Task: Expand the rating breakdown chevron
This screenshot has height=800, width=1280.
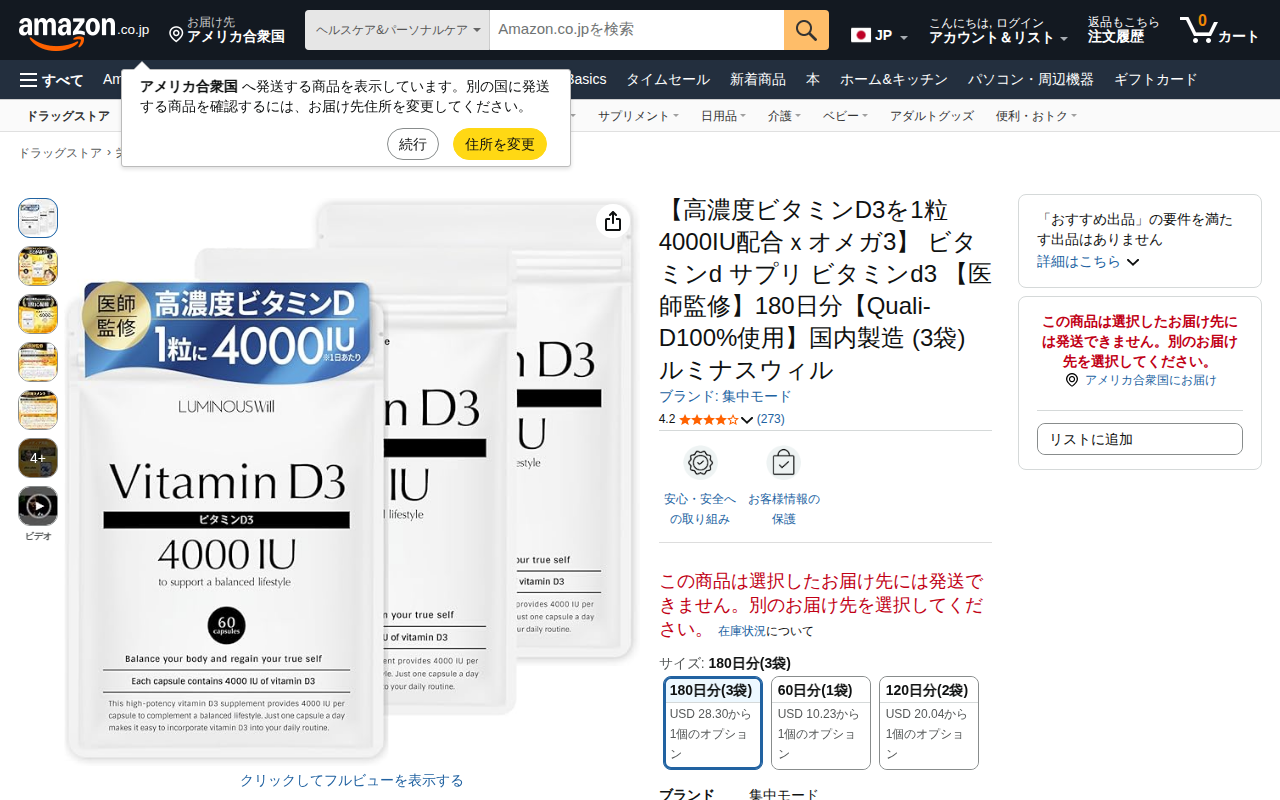Action: point(747,420)
